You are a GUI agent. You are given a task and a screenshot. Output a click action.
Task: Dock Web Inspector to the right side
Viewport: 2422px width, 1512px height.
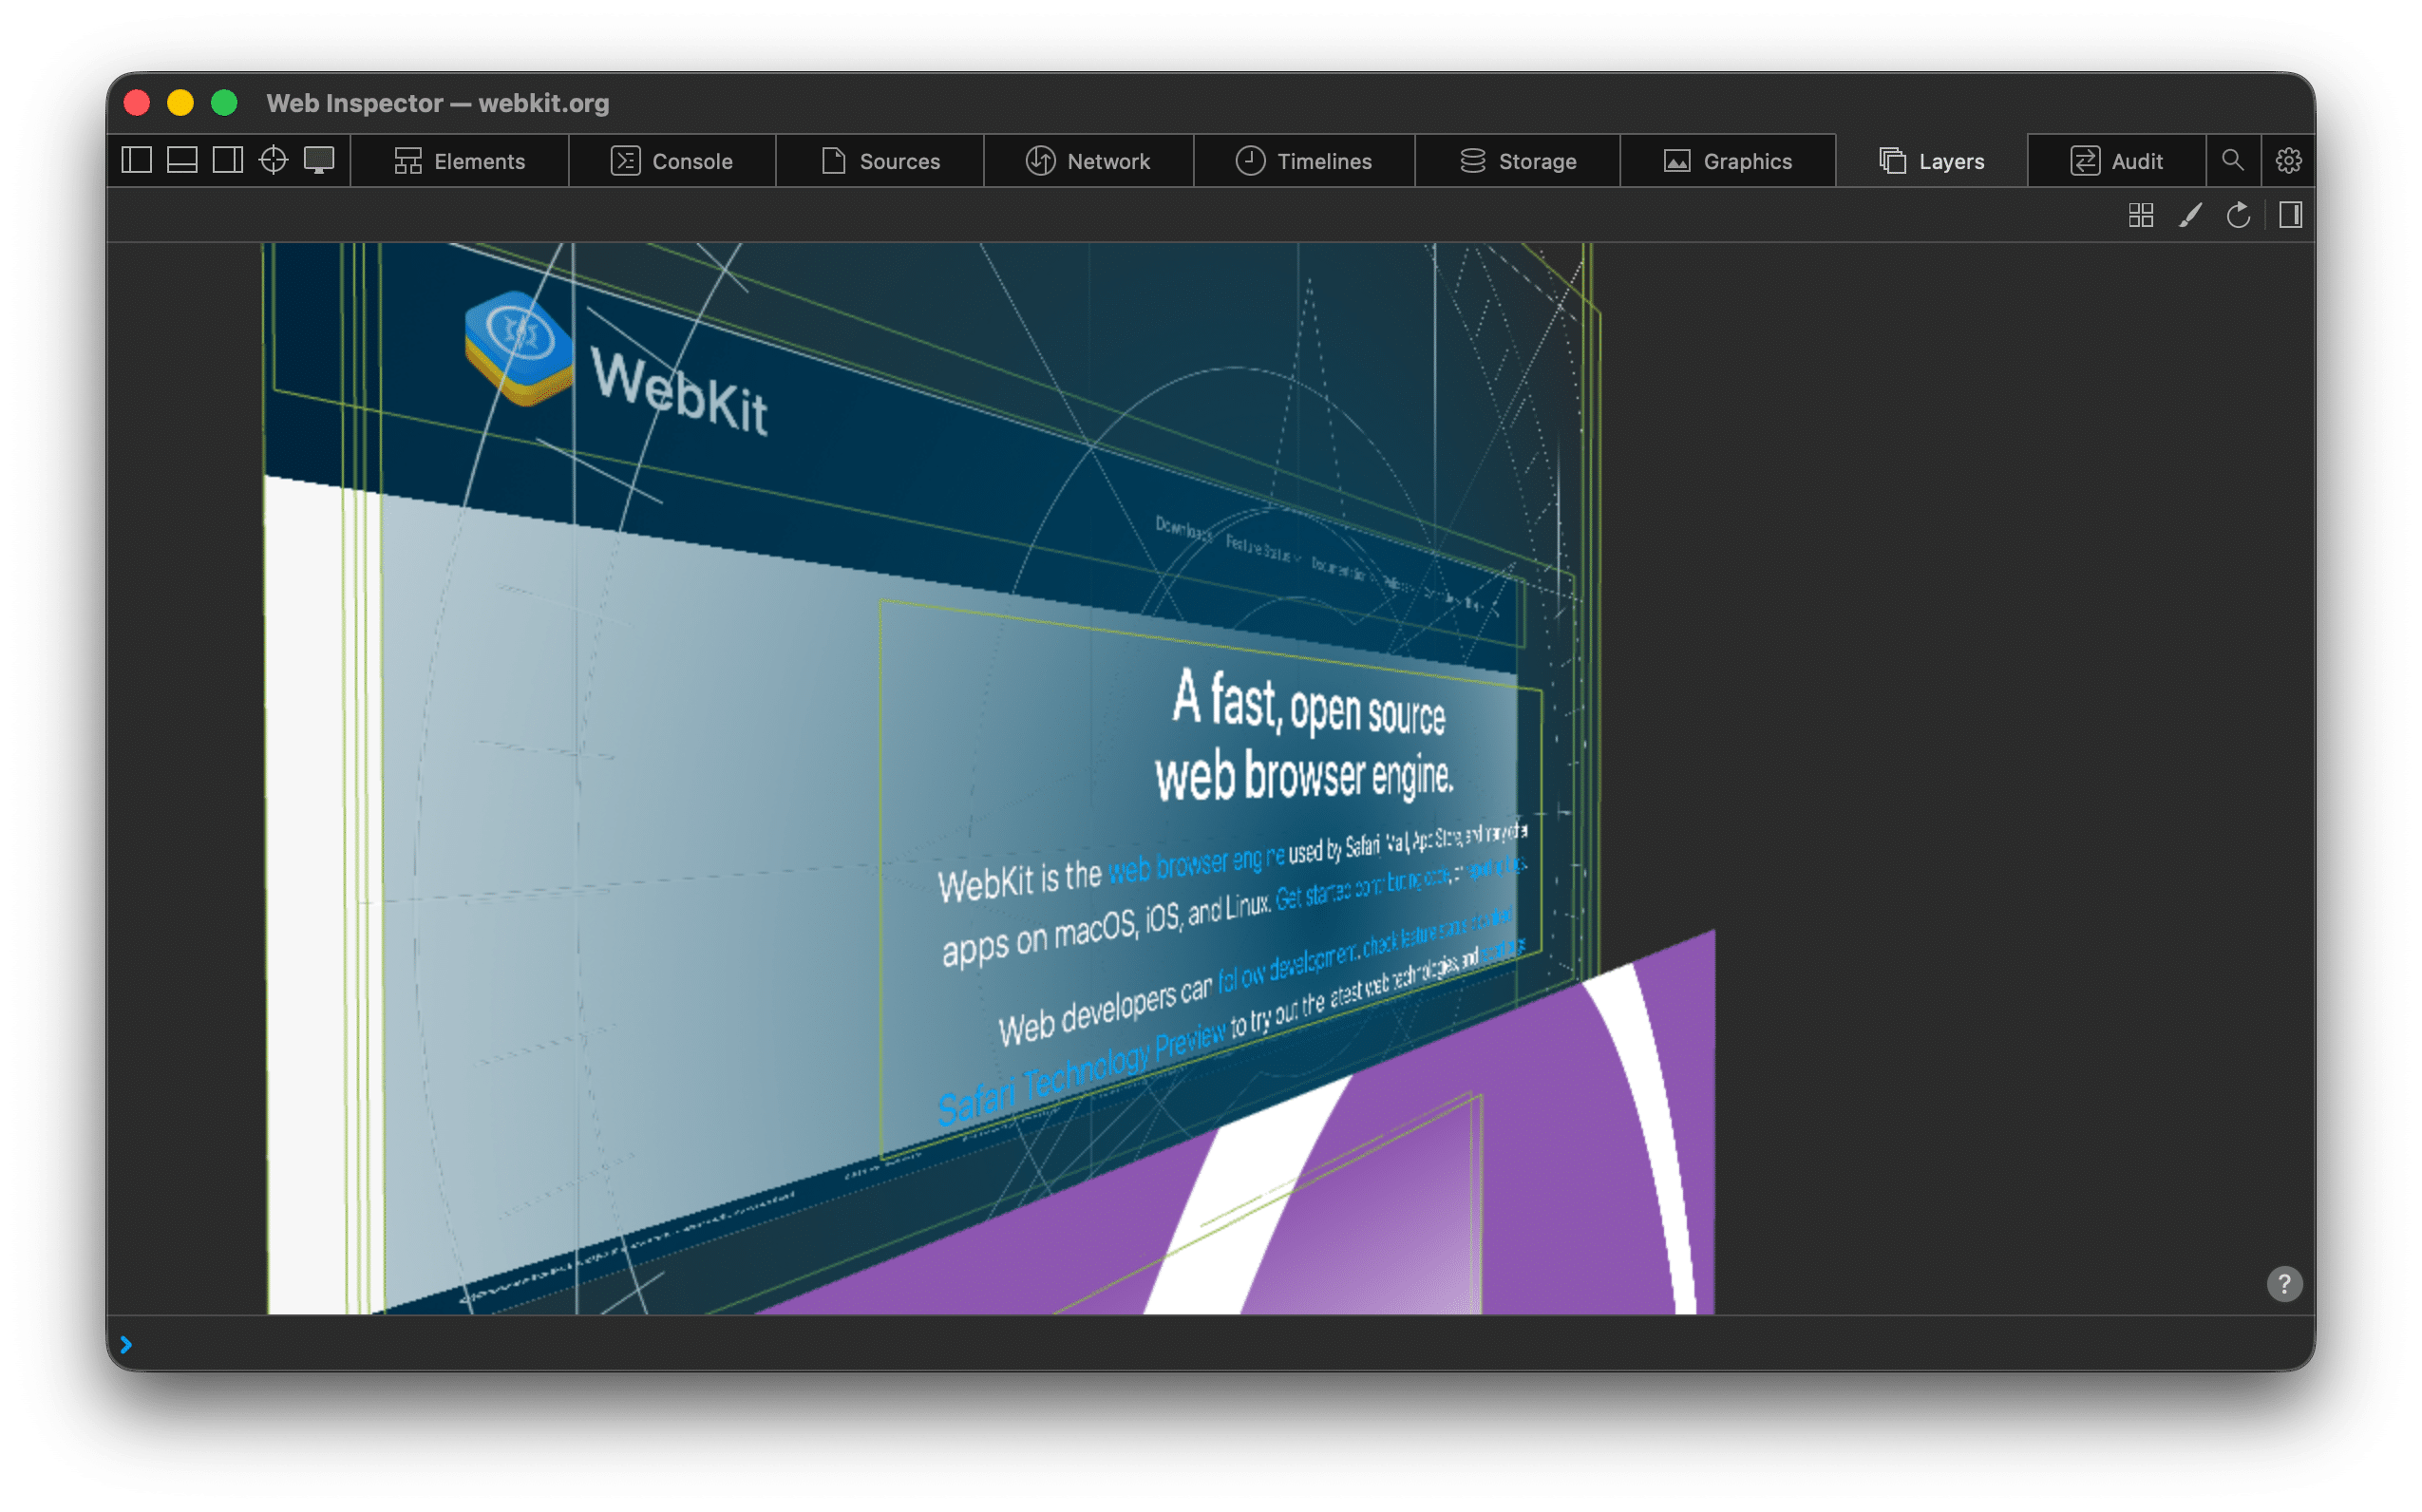coord(228,160)
